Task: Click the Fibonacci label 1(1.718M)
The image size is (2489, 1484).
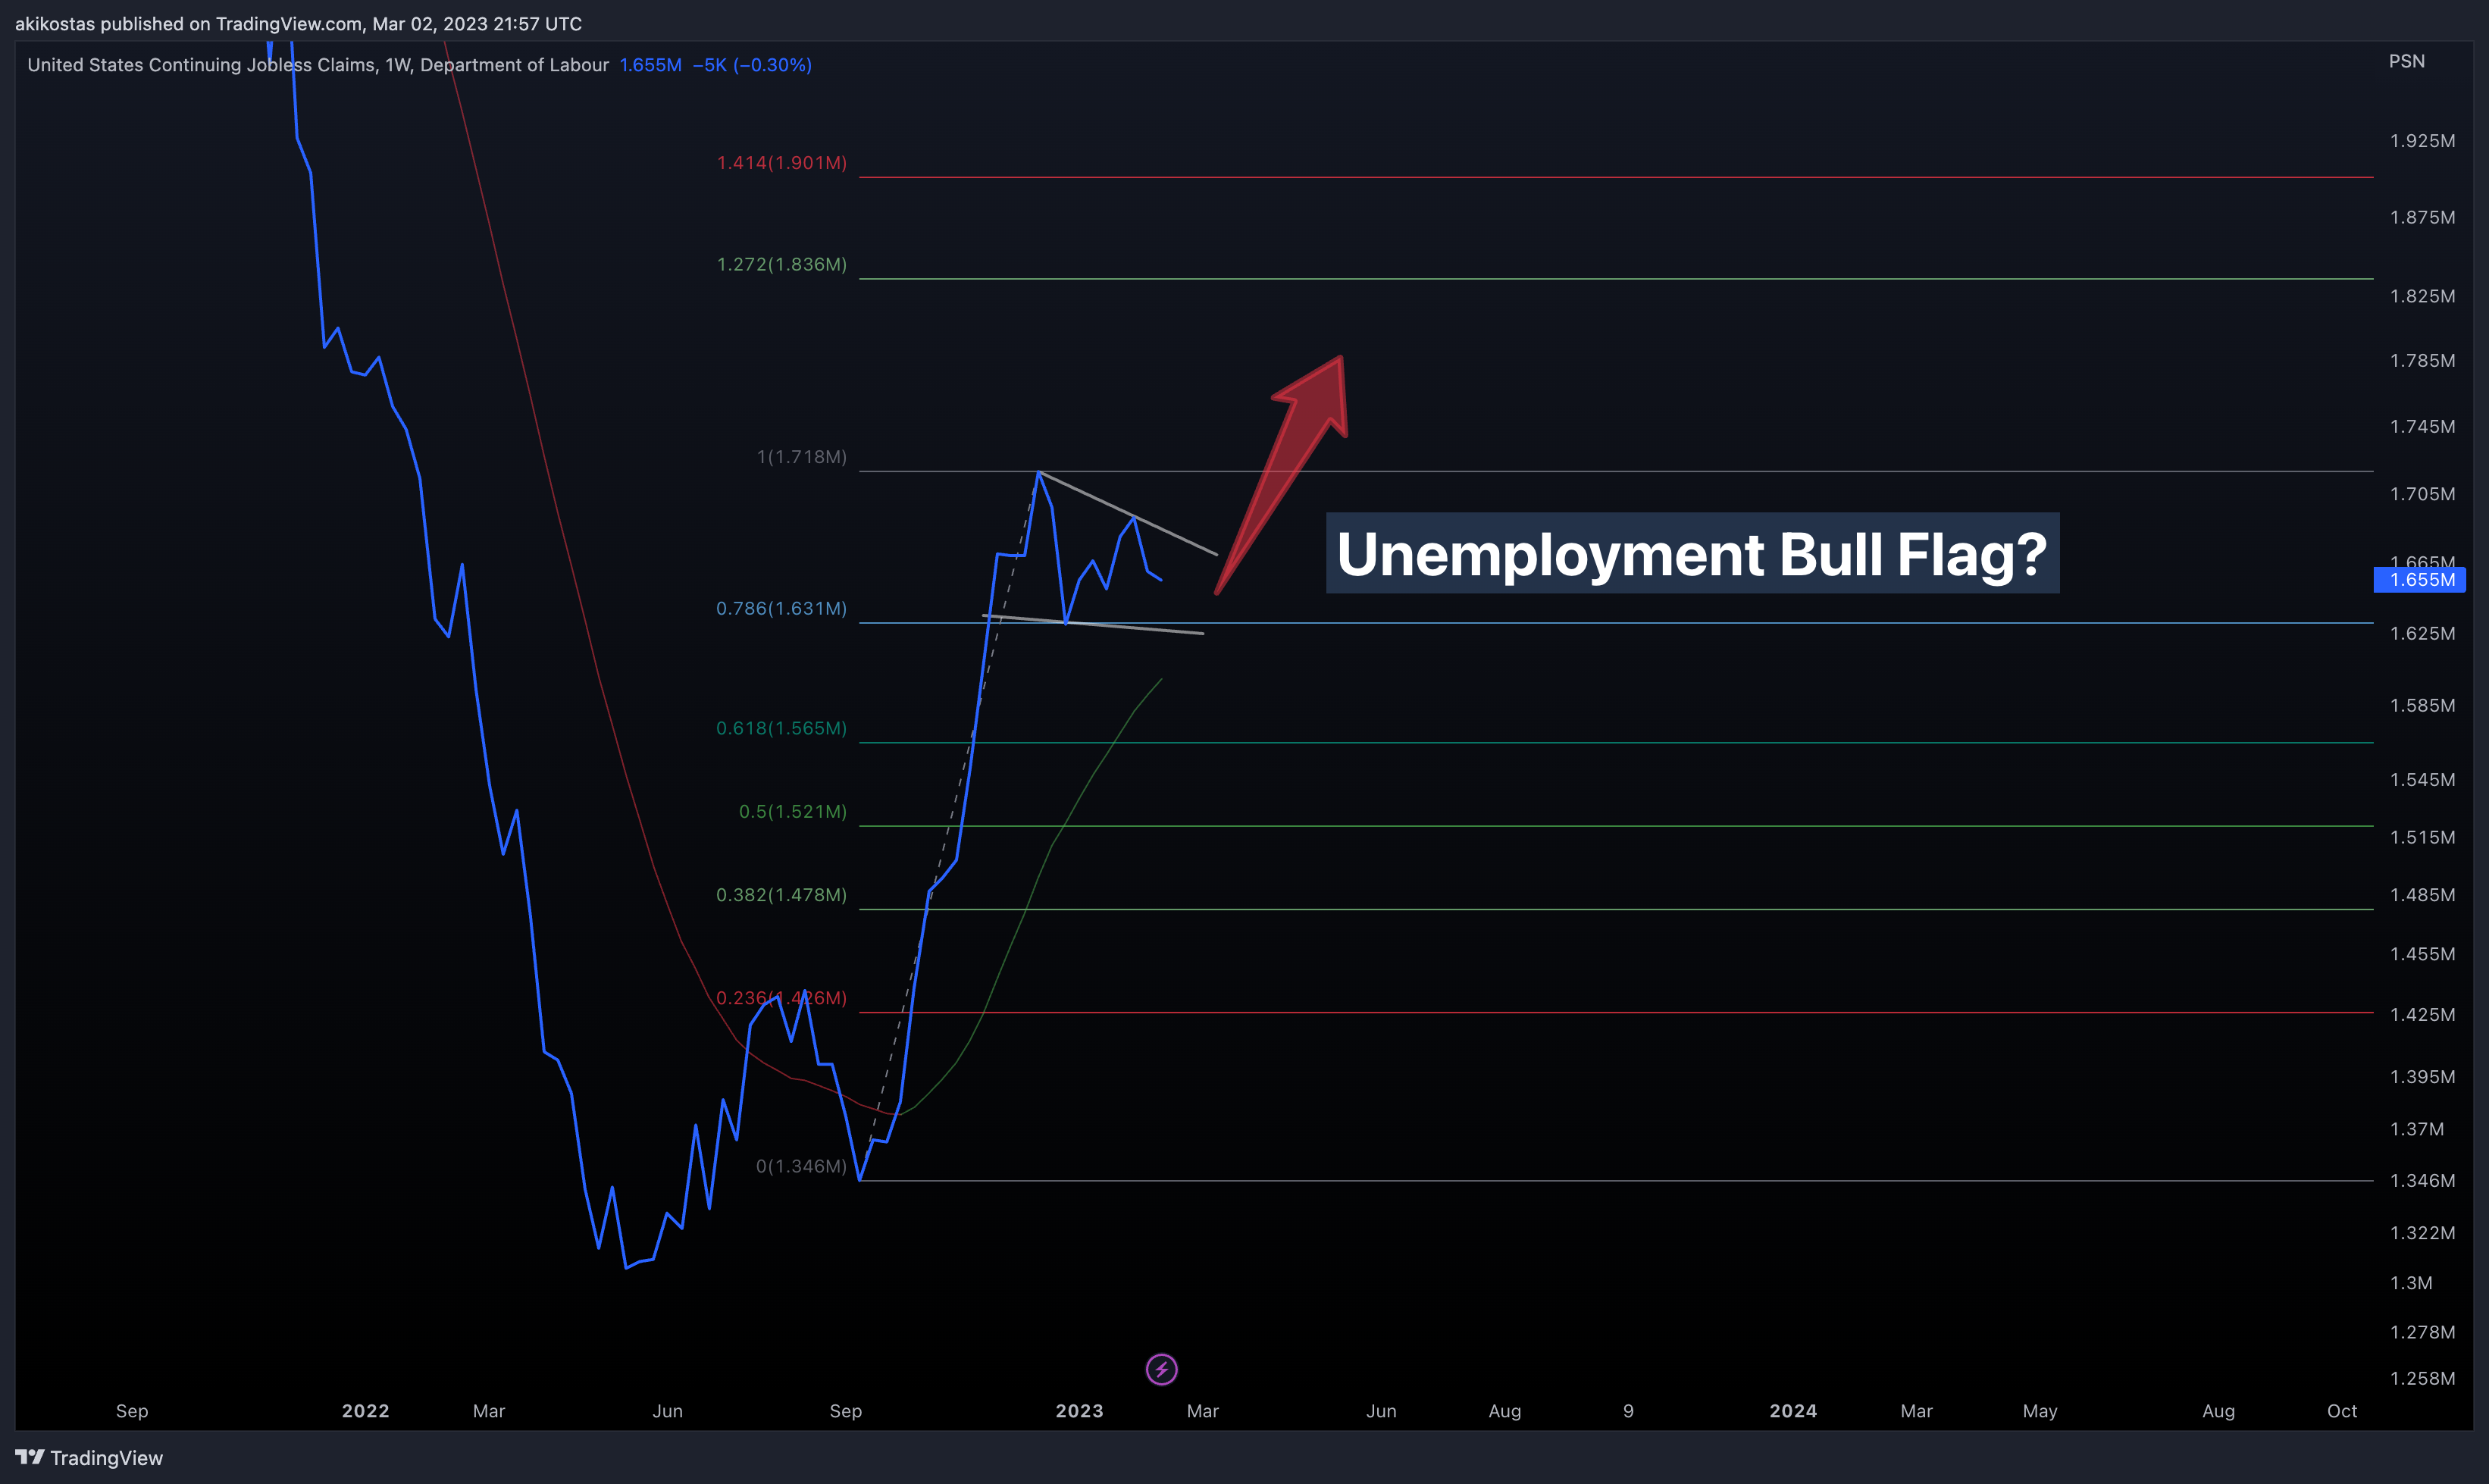Action: tap(802, 457)
